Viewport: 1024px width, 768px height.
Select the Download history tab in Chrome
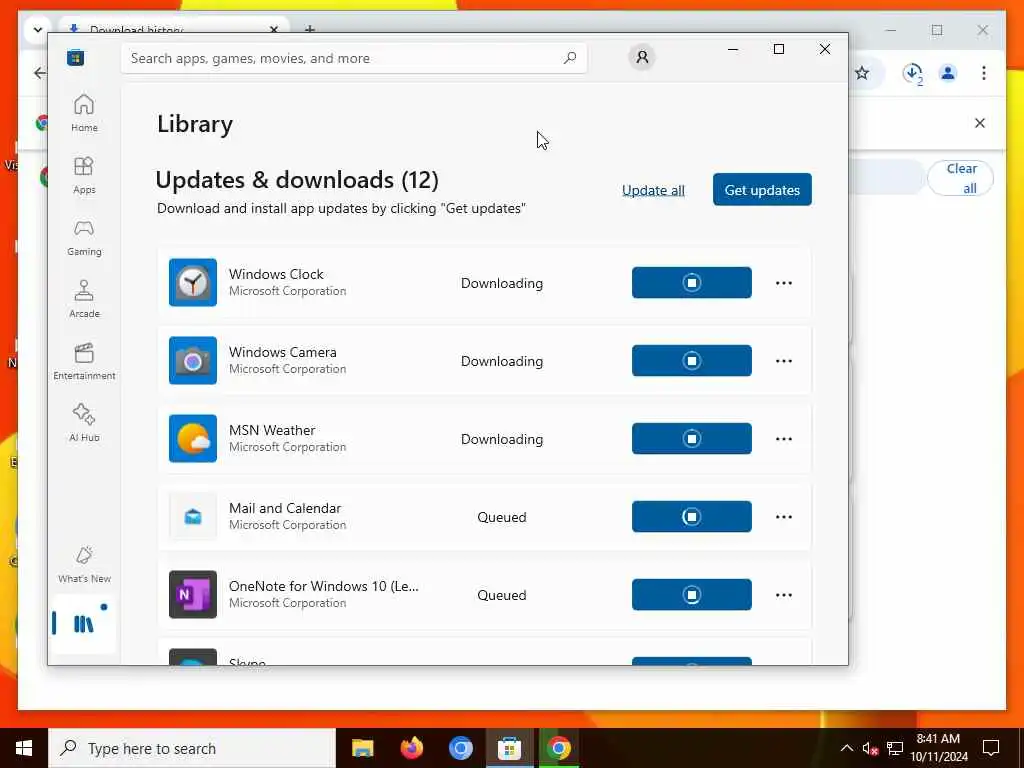coord(174,29)
